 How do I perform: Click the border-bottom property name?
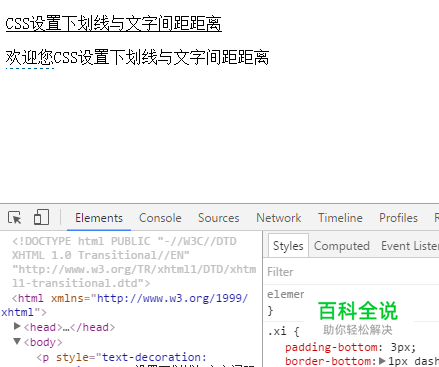(328, 361)
